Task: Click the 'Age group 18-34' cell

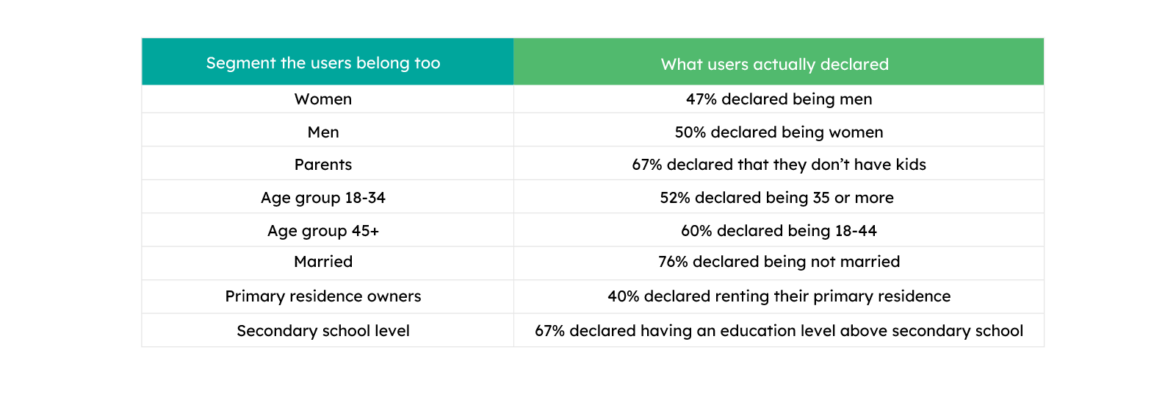Action: (x=323, y=197)
